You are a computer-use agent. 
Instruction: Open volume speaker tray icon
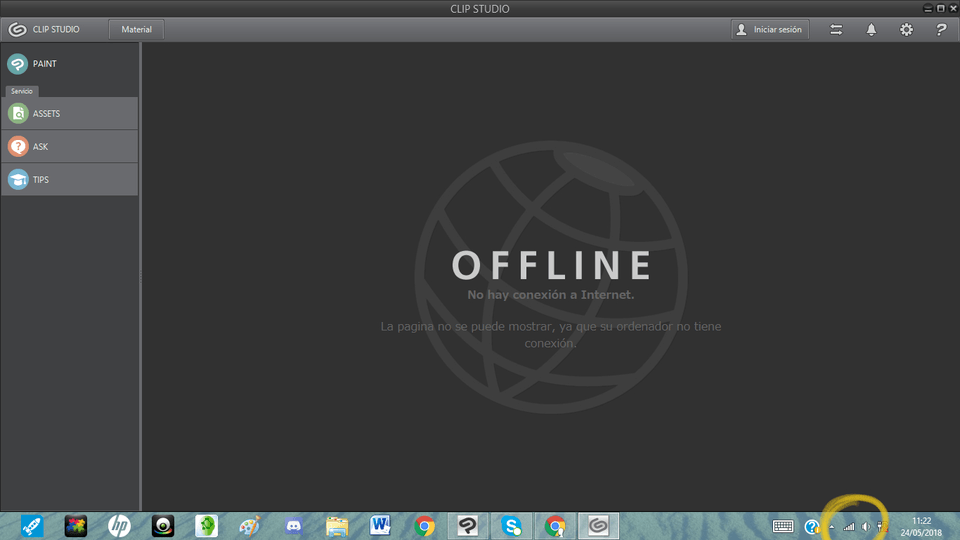tap(866, 527)
